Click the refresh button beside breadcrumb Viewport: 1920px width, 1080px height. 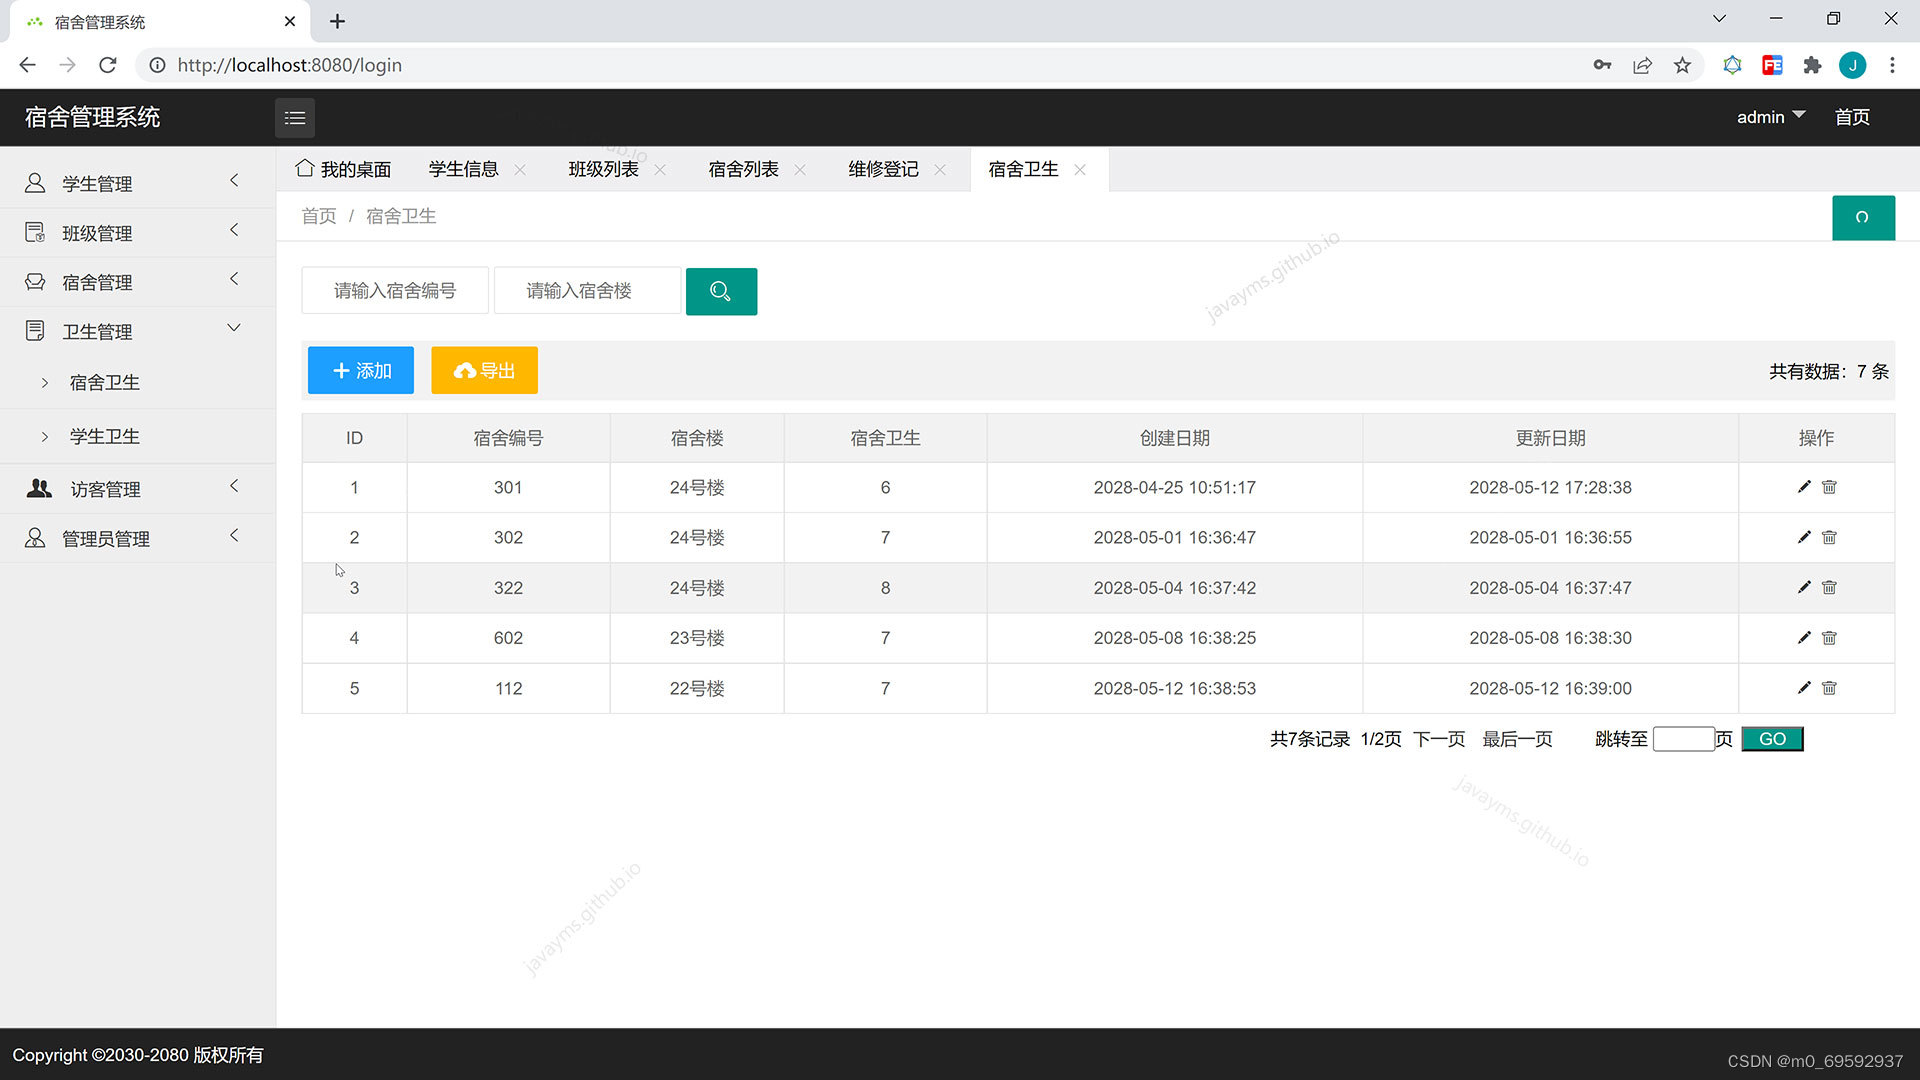coord(1862,217)
